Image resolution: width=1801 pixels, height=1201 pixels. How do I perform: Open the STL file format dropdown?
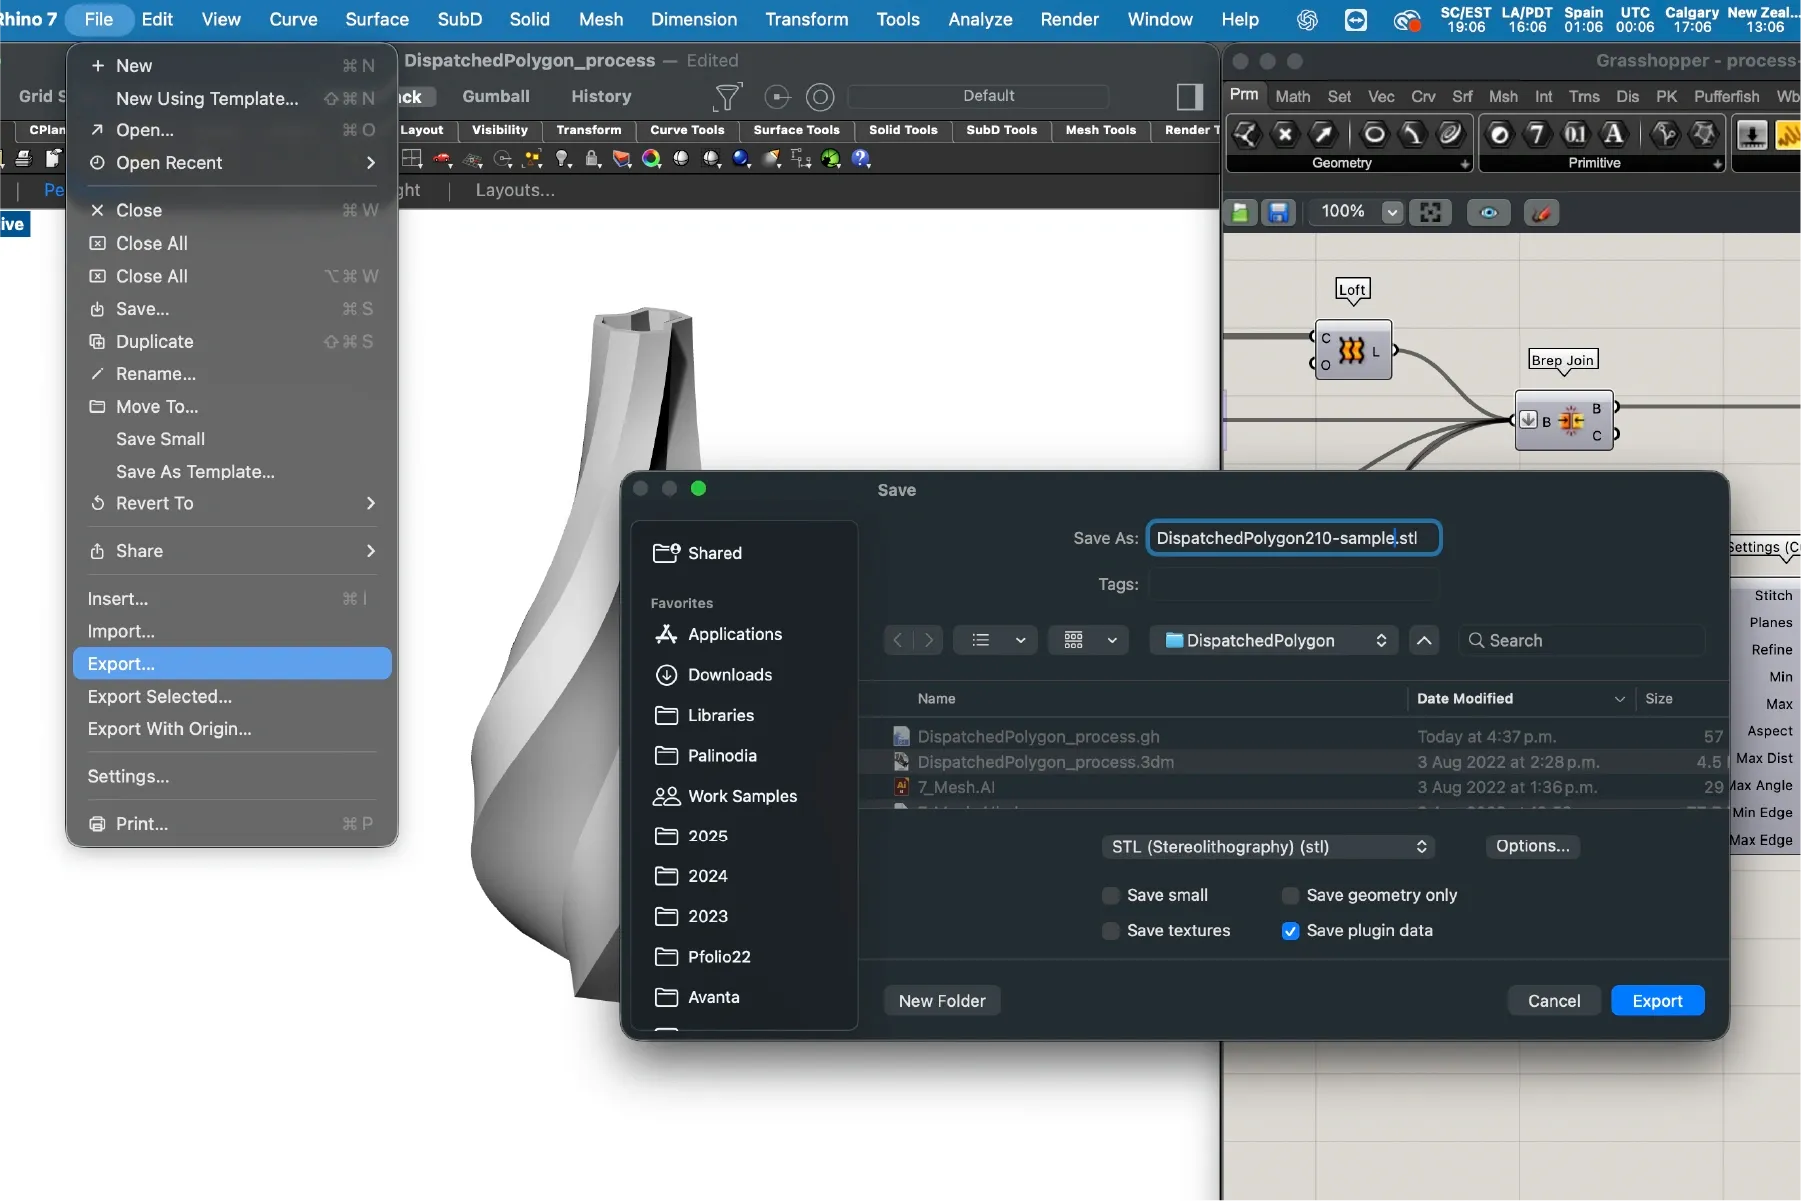1268,847
